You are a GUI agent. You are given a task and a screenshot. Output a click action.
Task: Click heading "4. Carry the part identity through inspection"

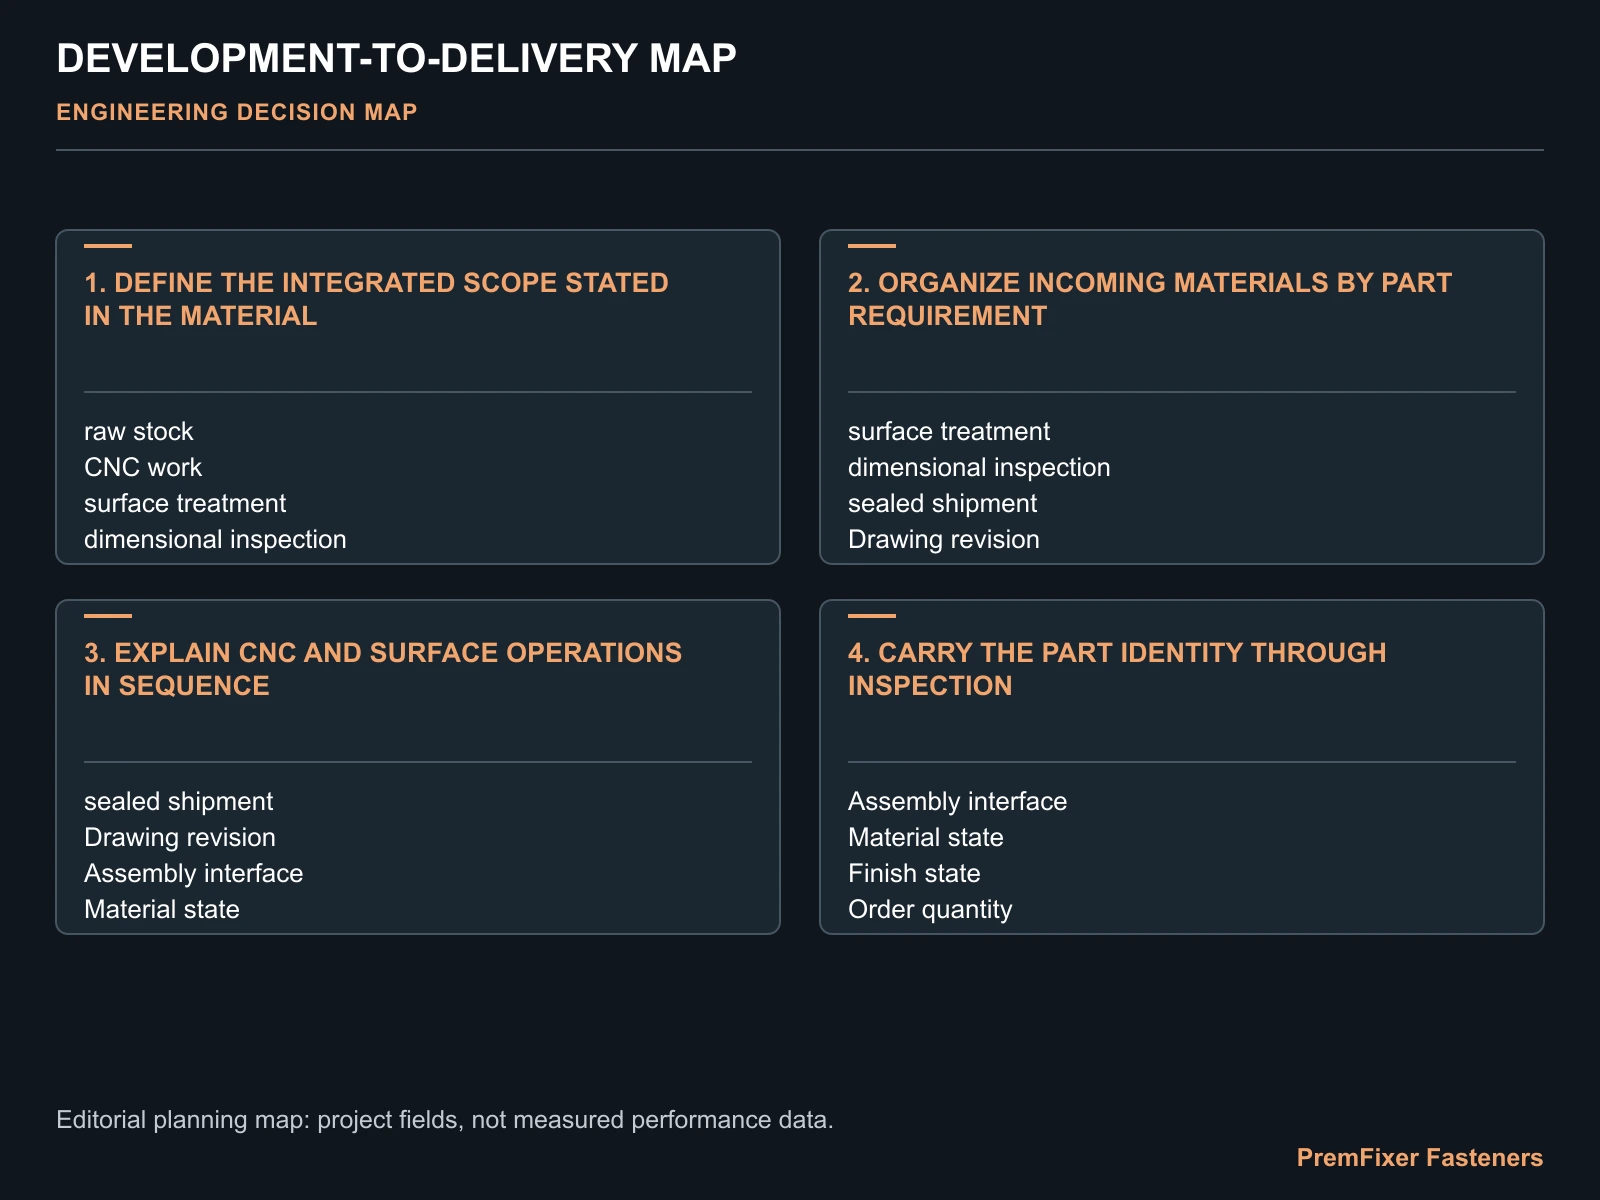click(1117, 669)
